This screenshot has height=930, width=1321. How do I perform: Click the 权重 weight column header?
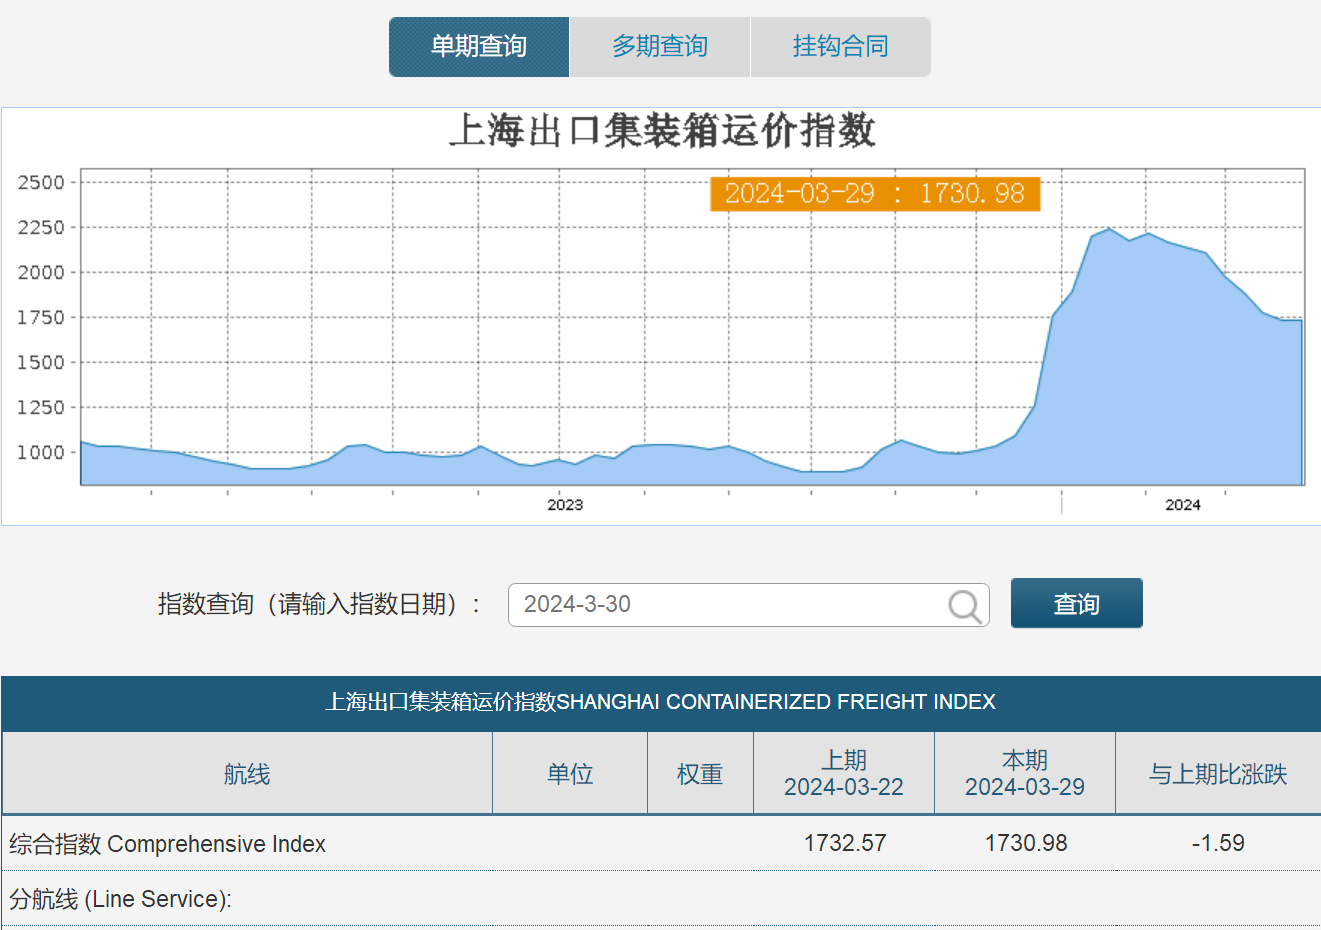tap(699, 772)
